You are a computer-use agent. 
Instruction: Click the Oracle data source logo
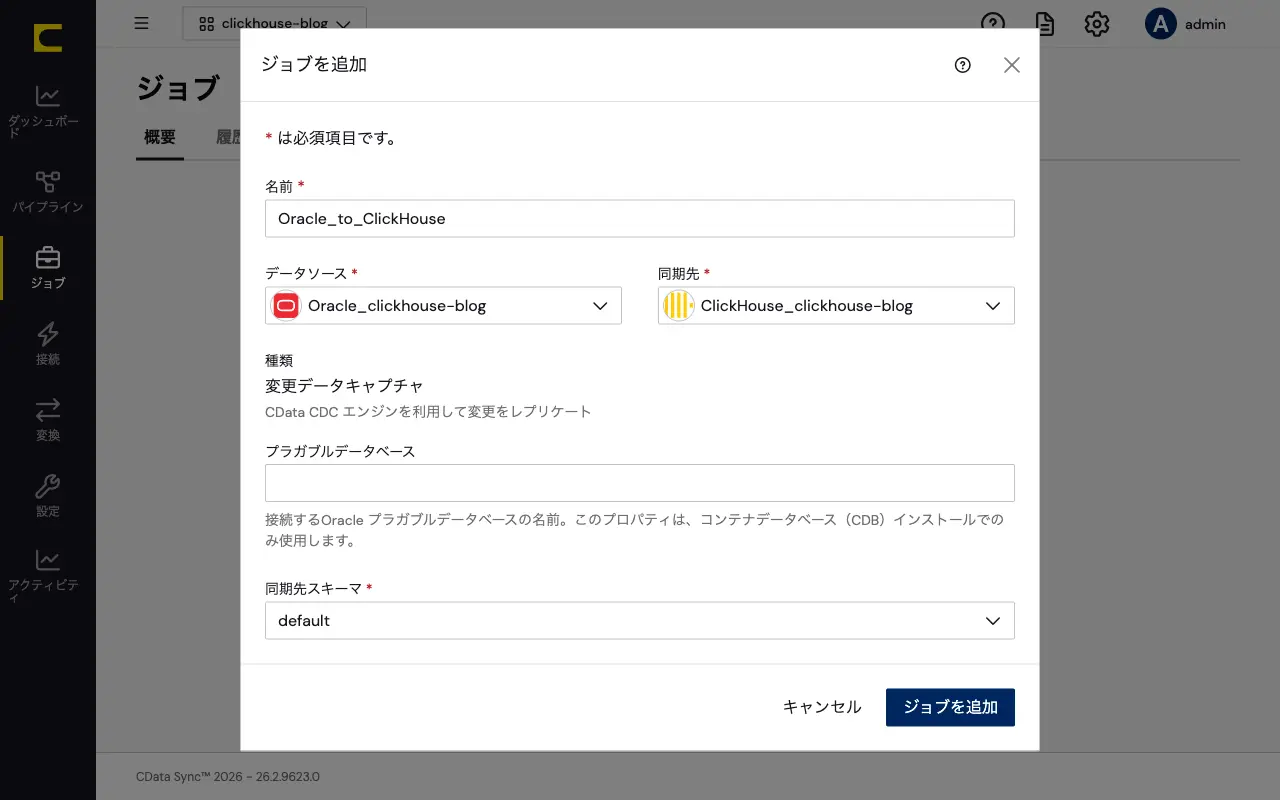286,306
